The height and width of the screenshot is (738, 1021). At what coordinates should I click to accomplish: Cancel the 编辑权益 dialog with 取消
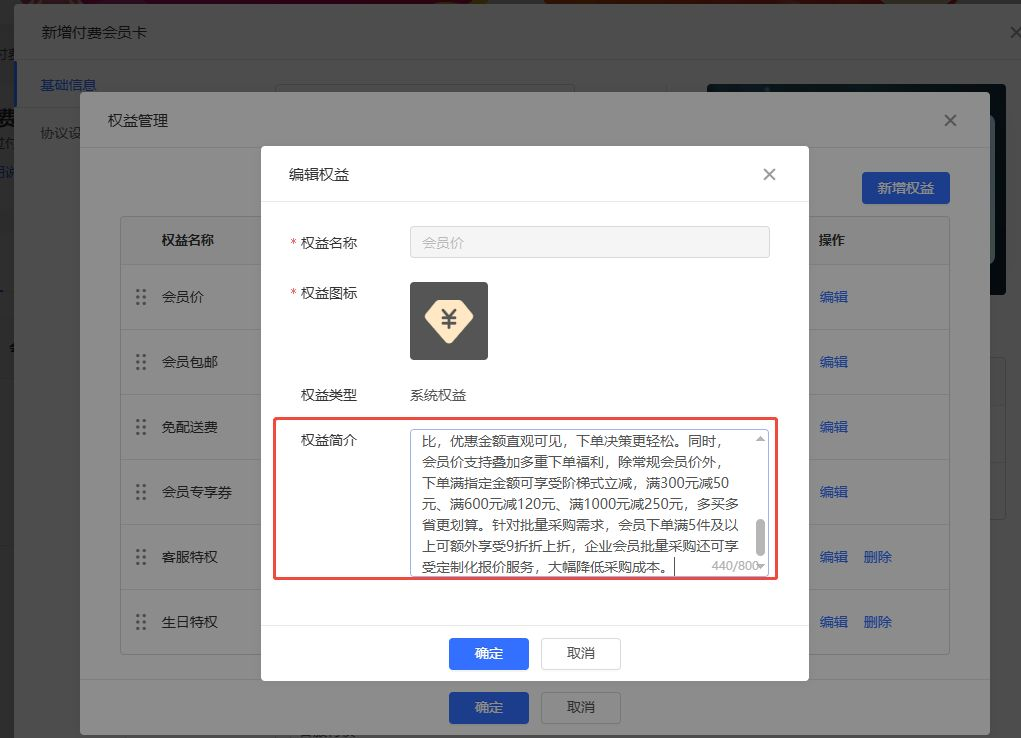[581, 654]
